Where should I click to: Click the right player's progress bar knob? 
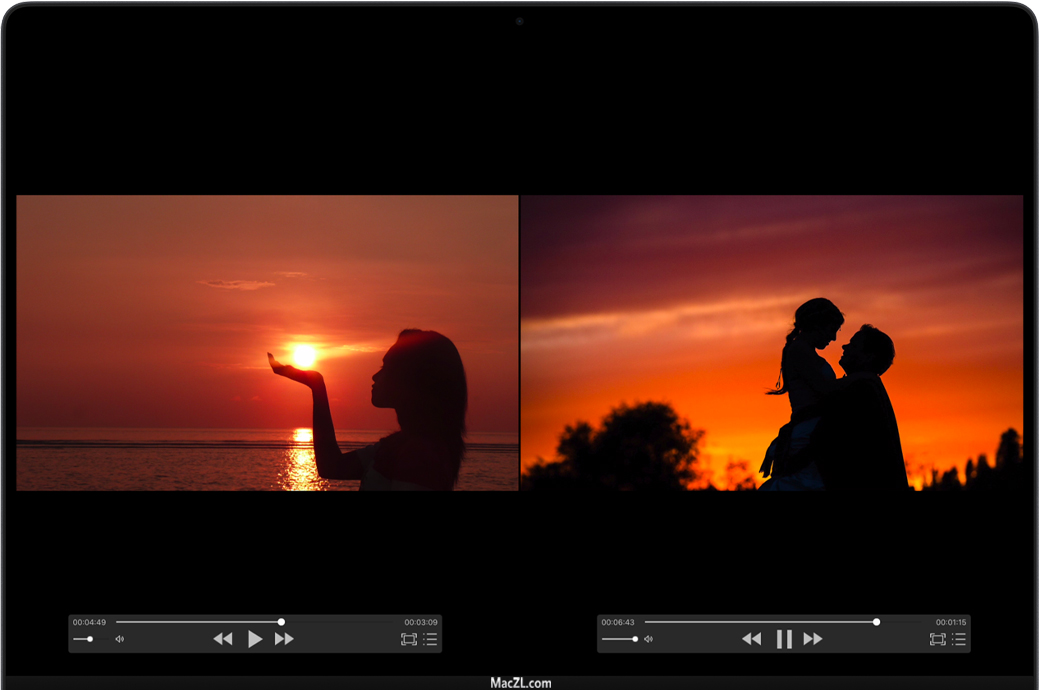876,622
